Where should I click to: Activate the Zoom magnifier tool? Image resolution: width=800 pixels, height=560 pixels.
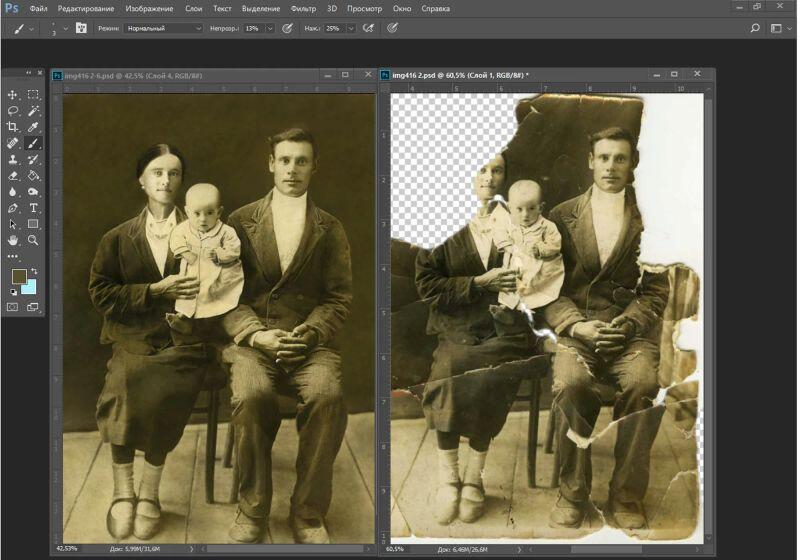point(33,240)
